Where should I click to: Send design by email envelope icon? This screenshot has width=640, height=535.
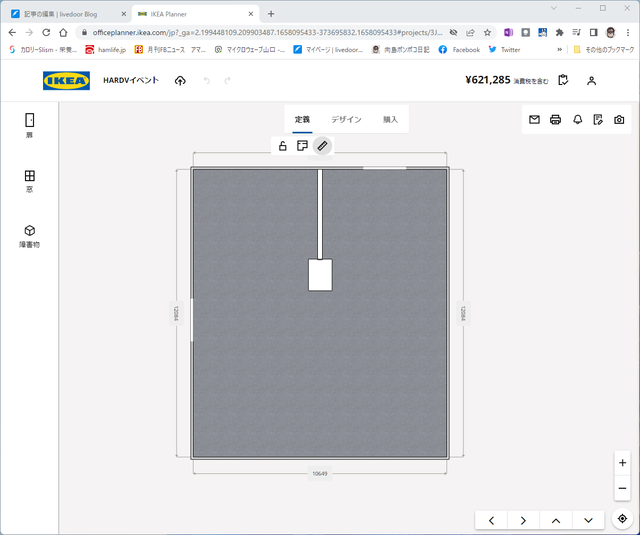tap(534, 120)
